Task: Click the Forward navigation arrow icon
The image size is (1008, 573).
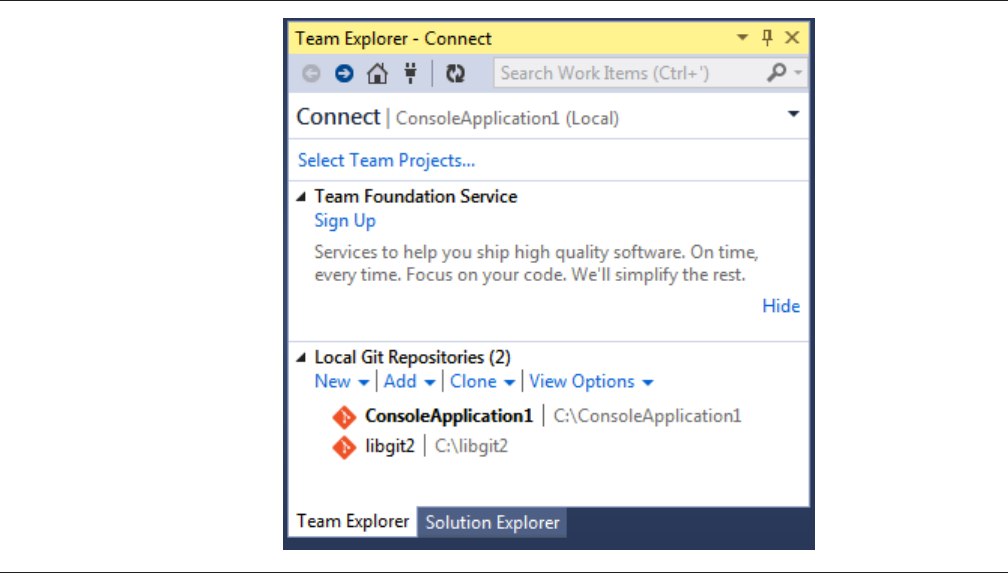Action: coord(344,73)
